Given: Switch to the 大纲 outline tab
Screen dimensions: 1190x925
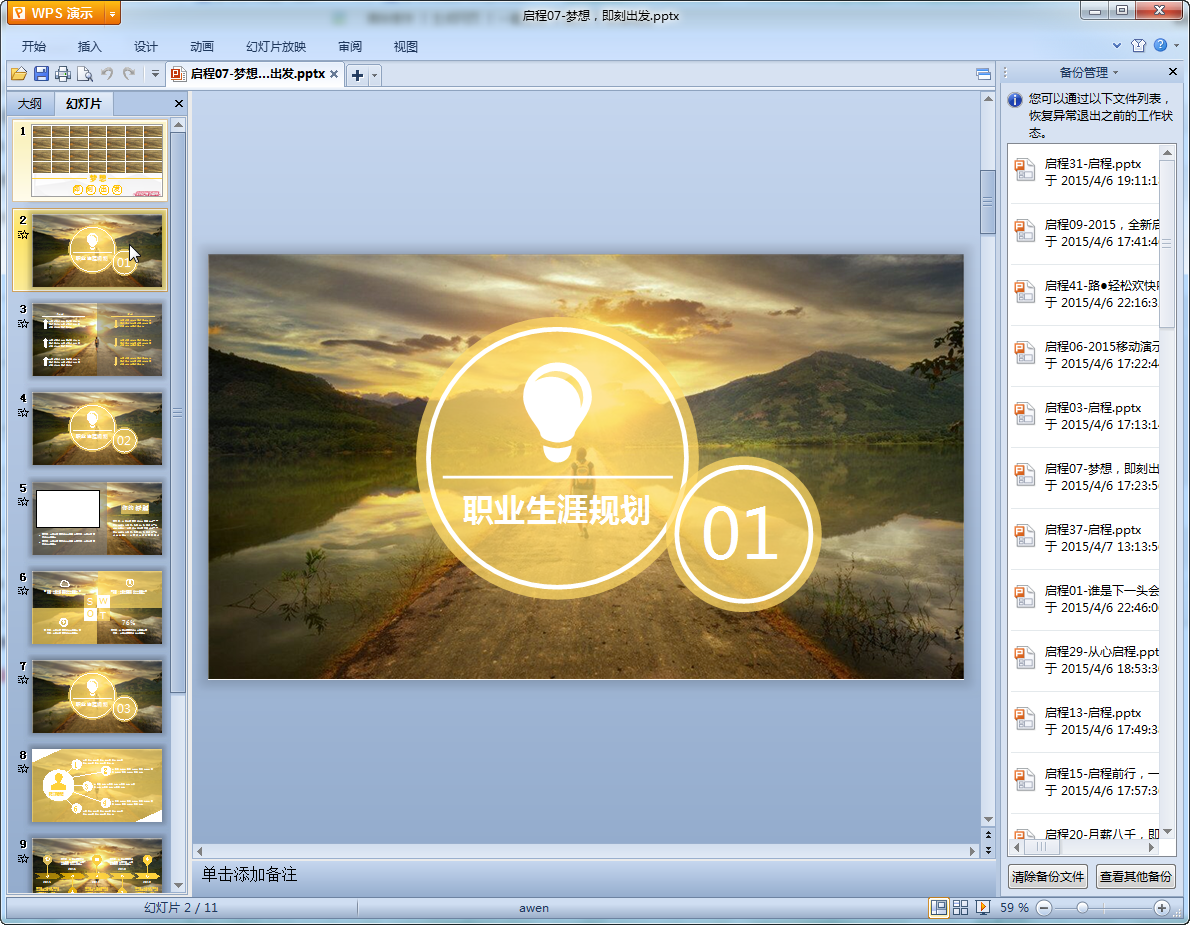Looking at the screenshot, I should (x=30, y=103).
